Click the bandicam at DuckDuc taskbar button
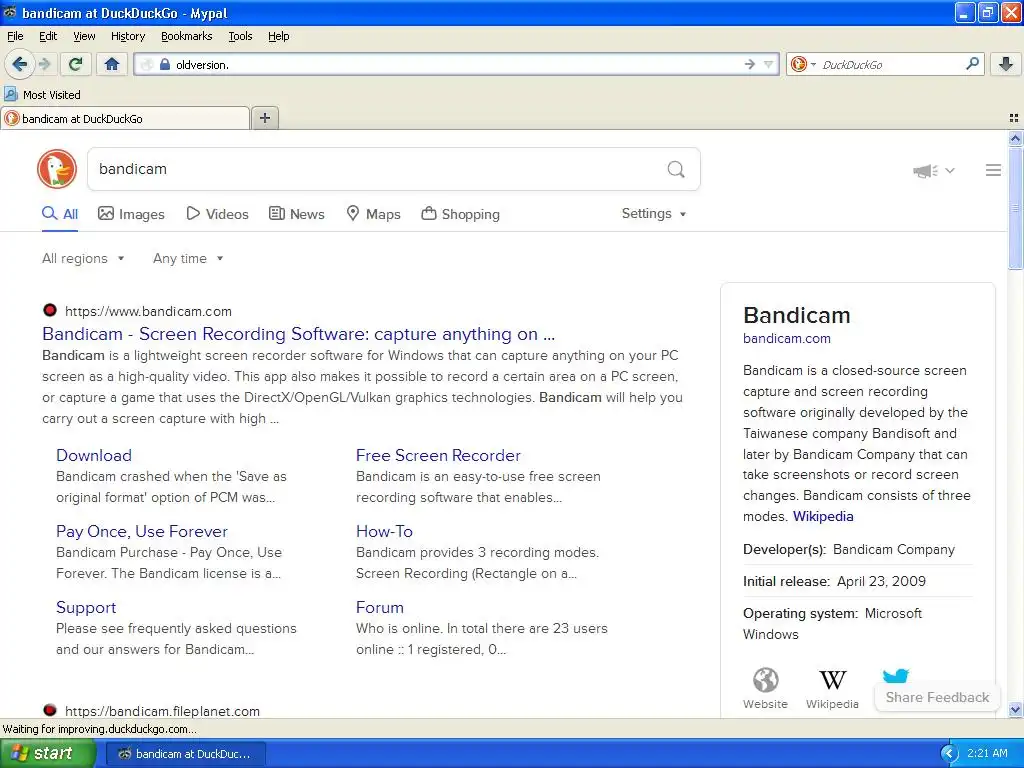1024x768 pixels. 185,754
